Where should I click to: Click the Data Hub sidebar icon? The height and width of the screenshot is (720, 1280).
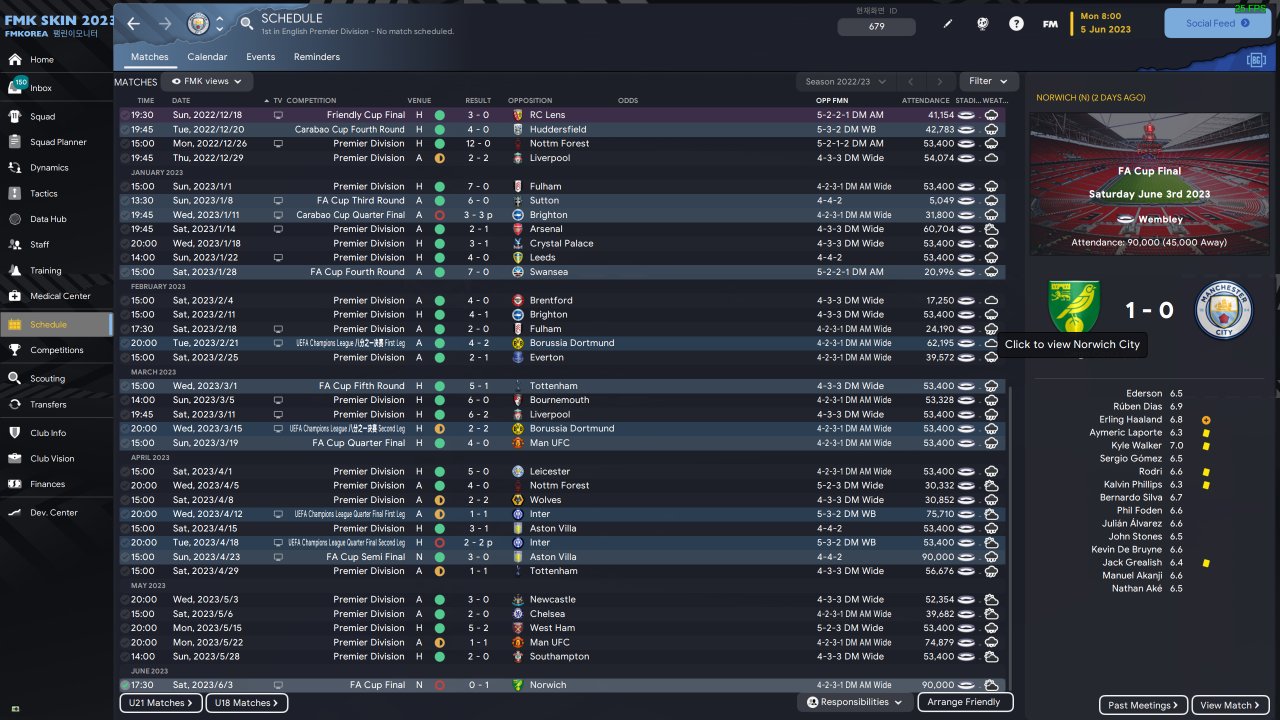tap(15, 219)
